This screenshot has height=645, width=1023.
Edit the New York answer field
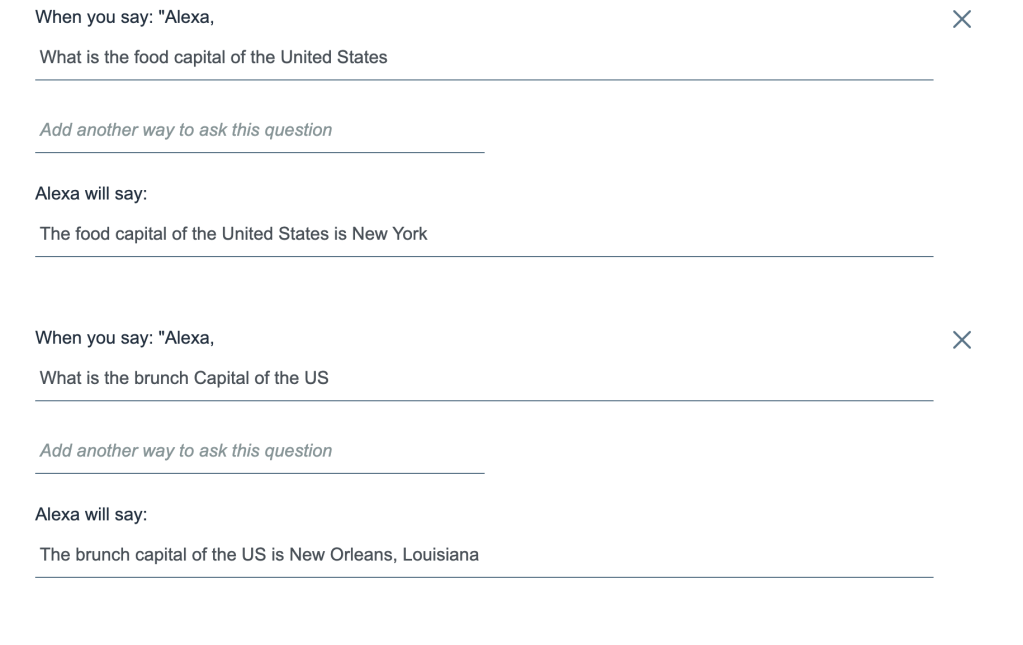pyautogui.click(x=484, y=235)
